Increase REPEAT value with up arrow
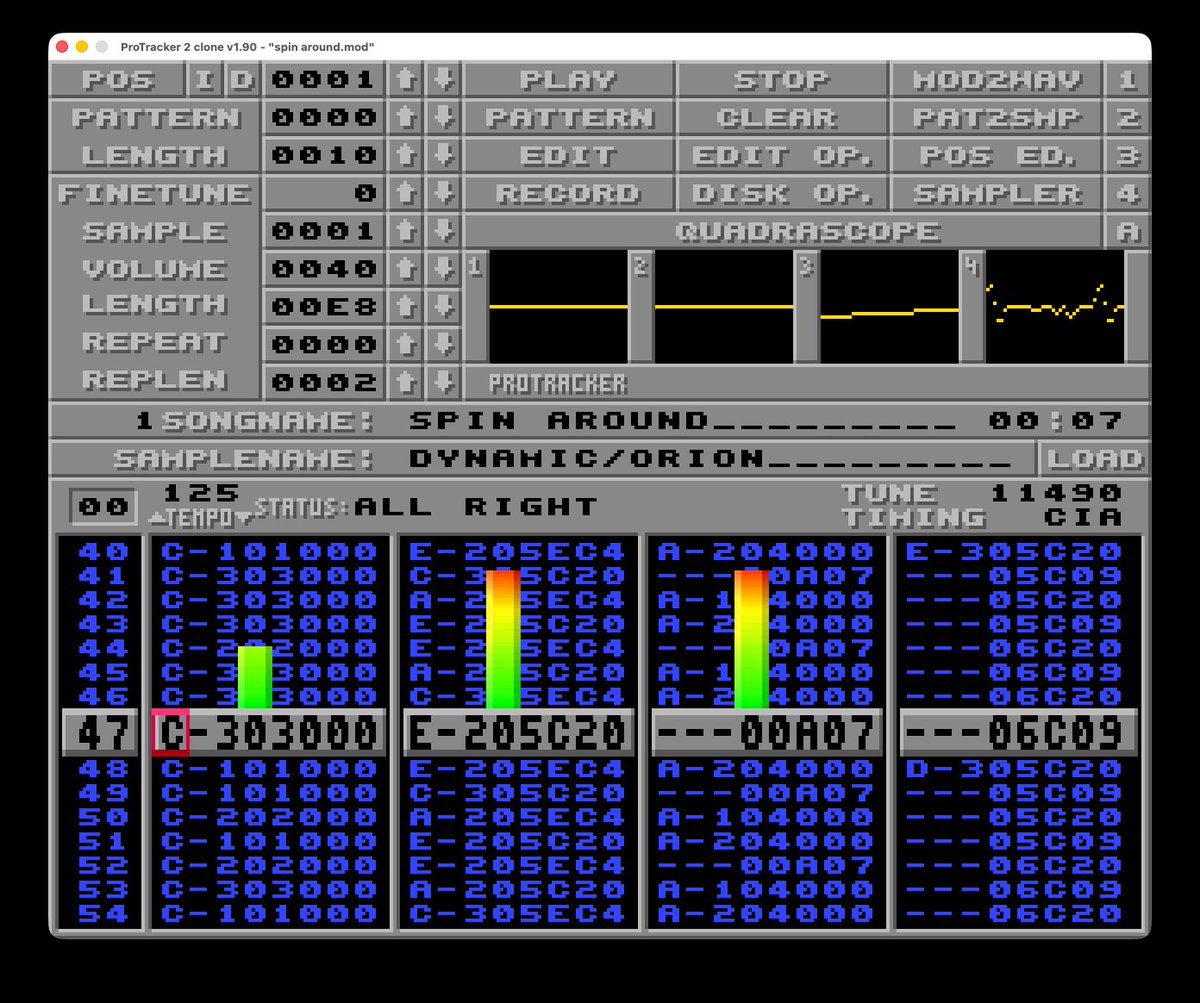 pyautogui.click(x=405, y=344)
